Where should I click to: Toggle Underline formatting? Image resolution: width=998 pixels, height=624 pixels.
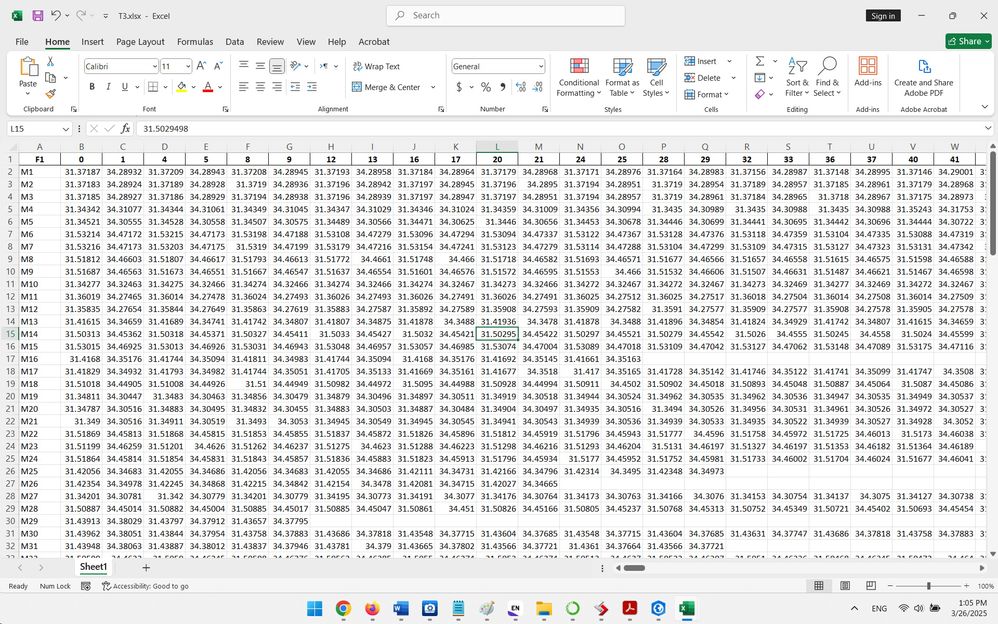(124, 87)
